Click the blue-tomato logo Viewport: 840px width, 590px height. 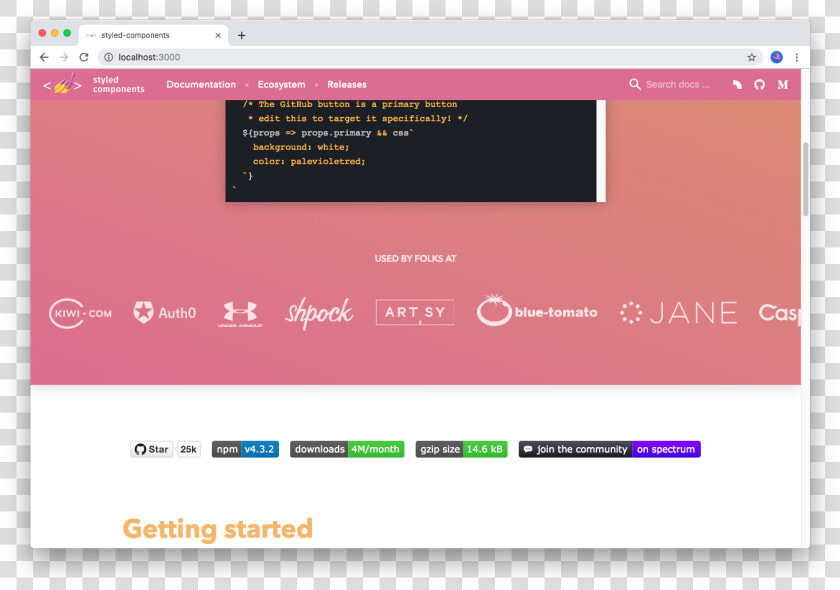click(x=537, y=310)
